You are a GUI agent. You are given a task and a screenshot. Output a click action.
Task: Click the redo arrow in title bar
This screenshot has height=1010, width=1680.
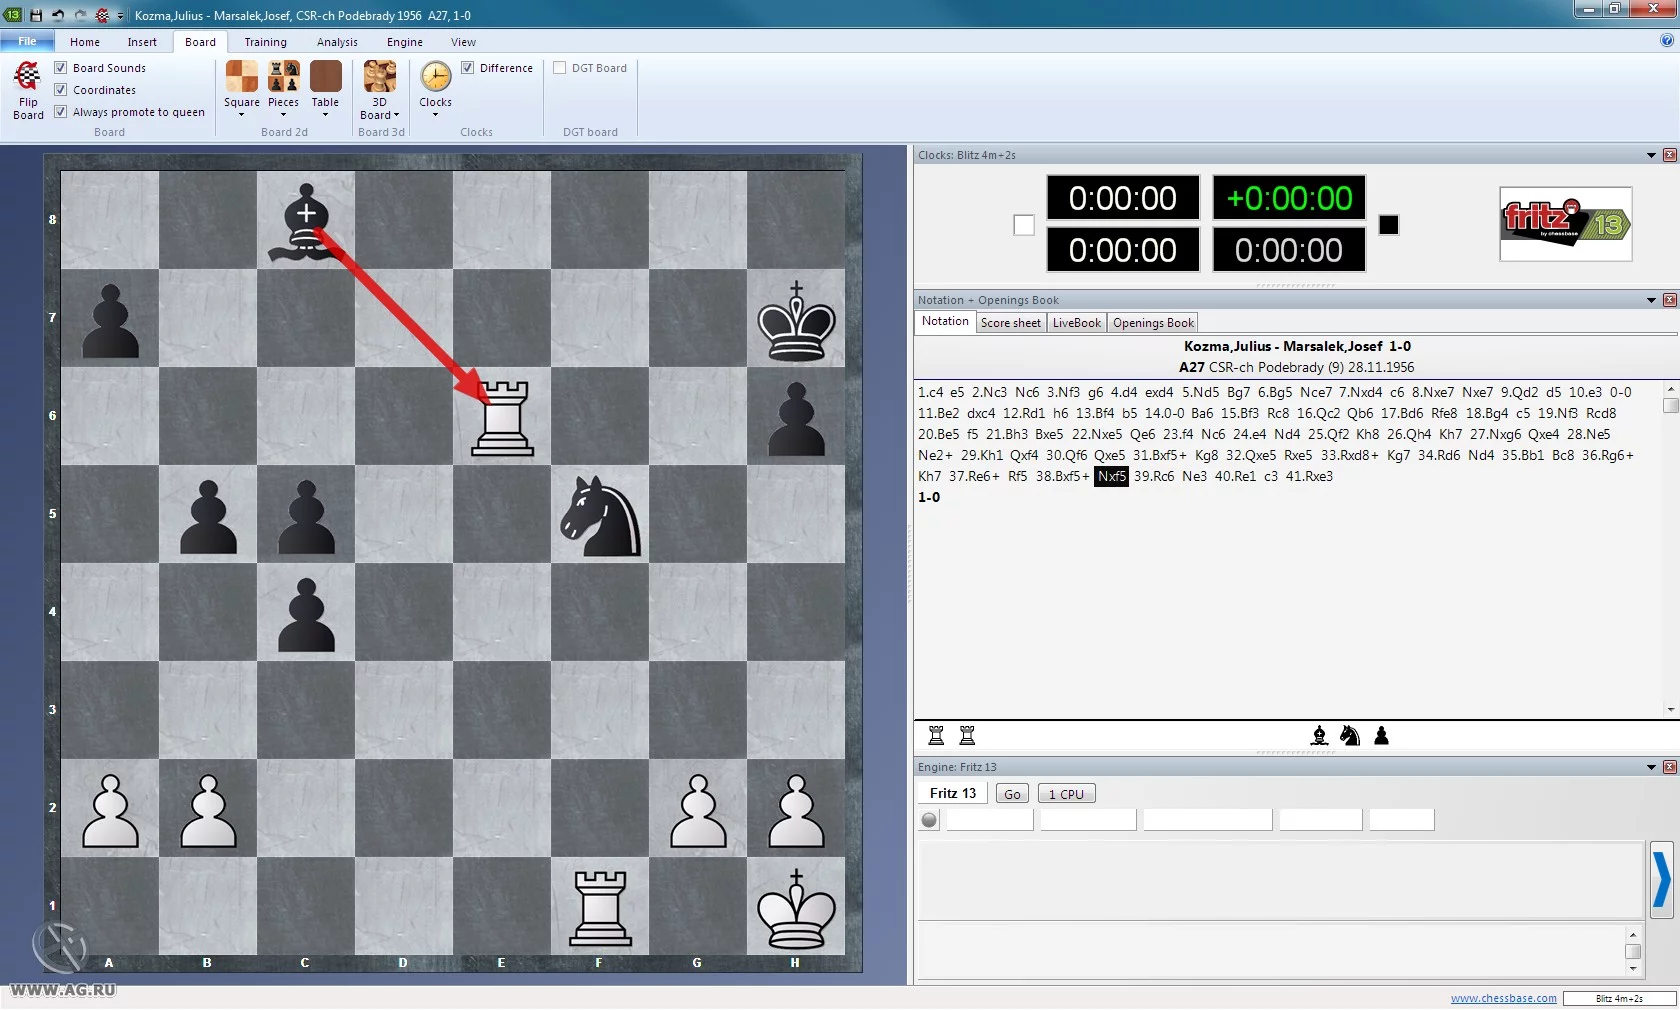pos(80,15)
